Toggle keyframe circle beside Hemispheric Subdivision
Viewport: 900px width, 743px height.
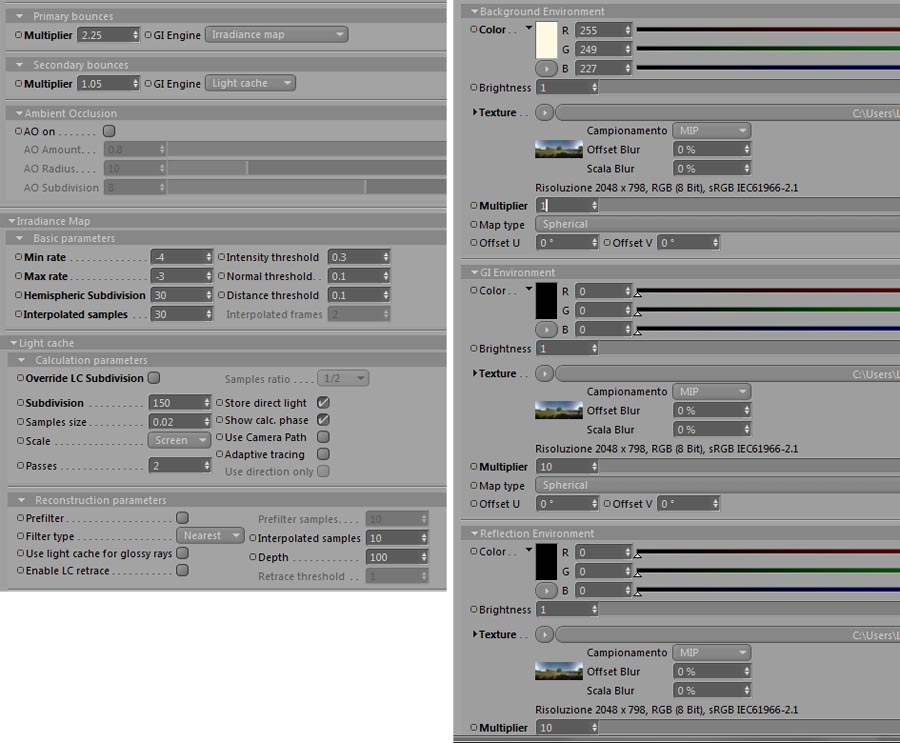(19, 295)
